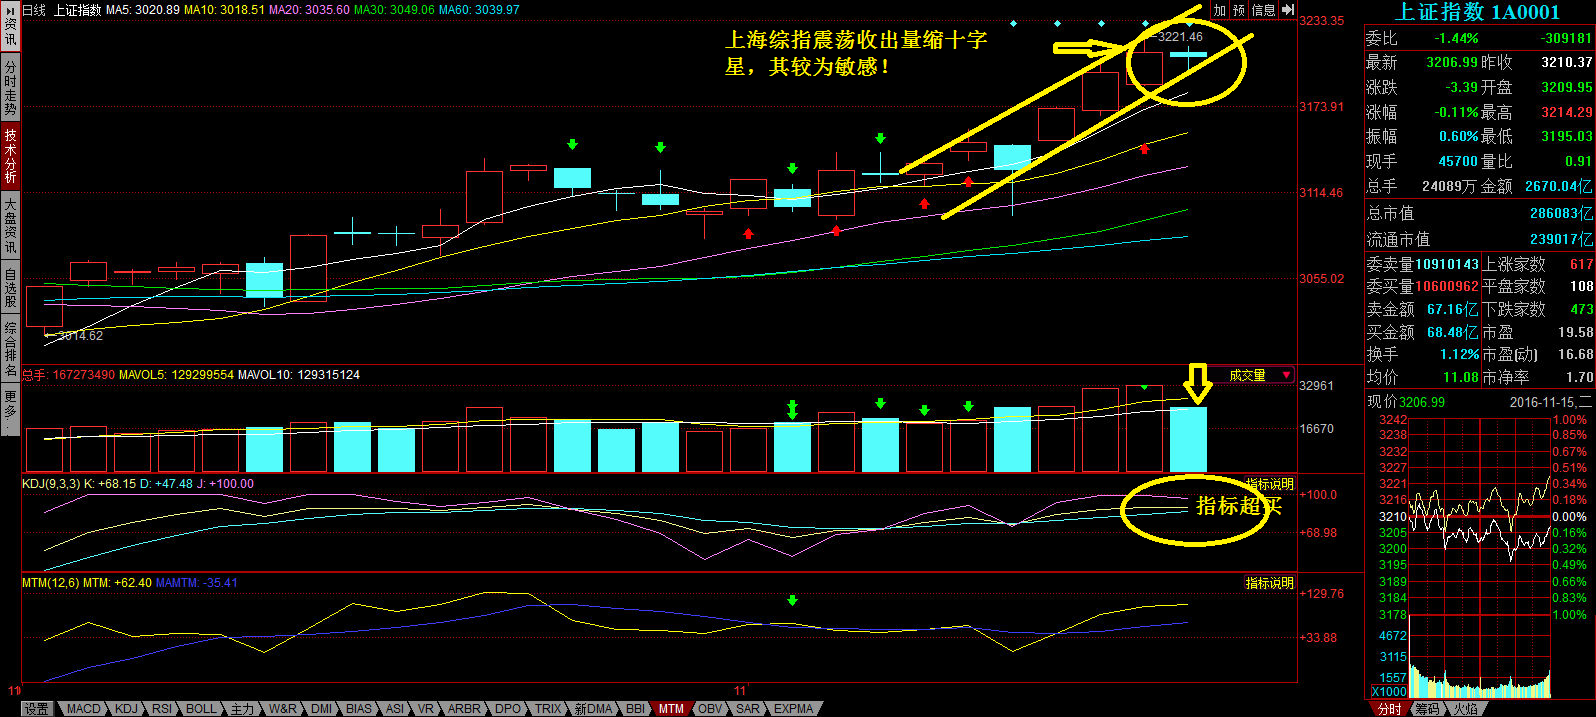This screenshot has width=1596, height=717.
Task: Click the green arrow marker in MTM panel
Action: coord(792,601)
